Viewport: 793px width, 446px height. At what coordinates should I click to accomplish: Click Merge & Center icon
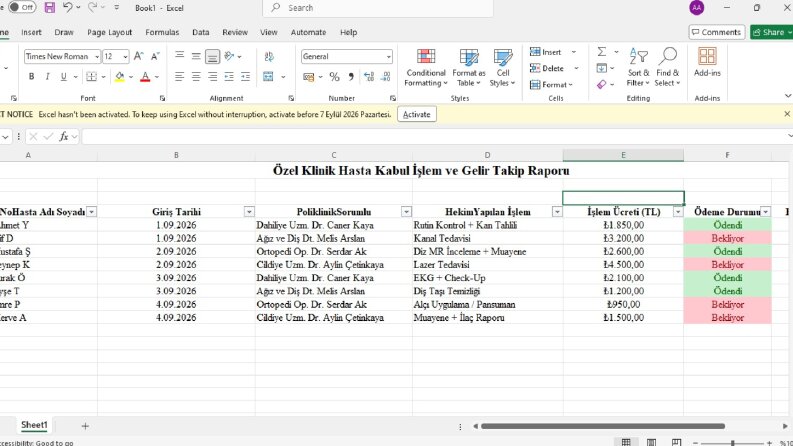[268, 76]
